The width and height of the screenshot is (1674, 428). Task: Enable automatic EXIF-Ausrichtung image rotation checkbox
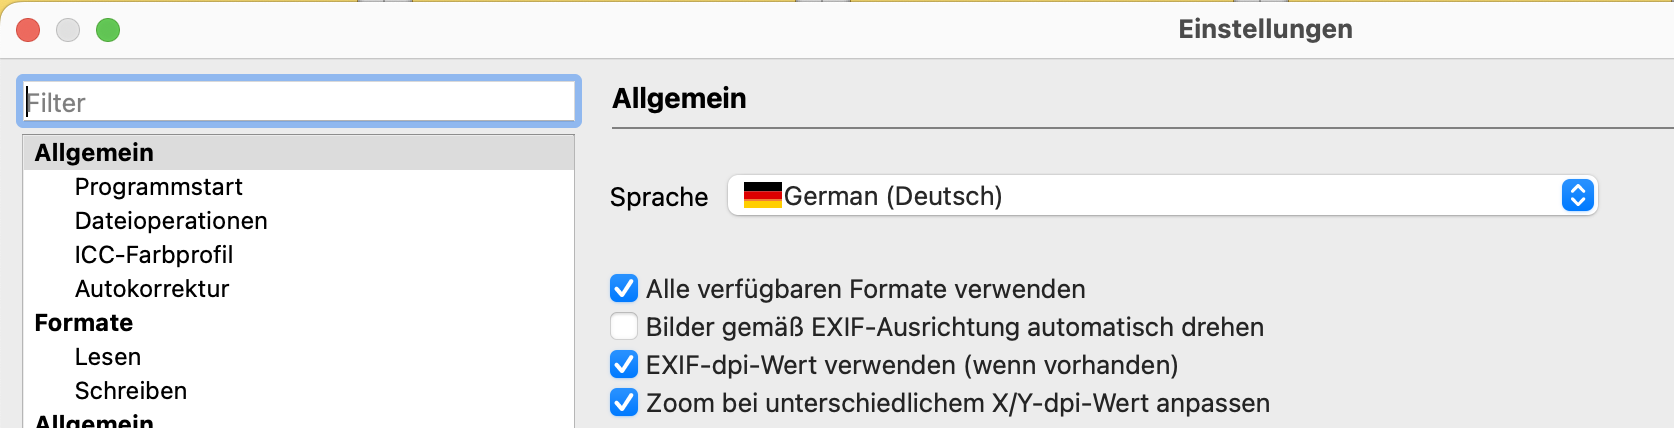624,327
